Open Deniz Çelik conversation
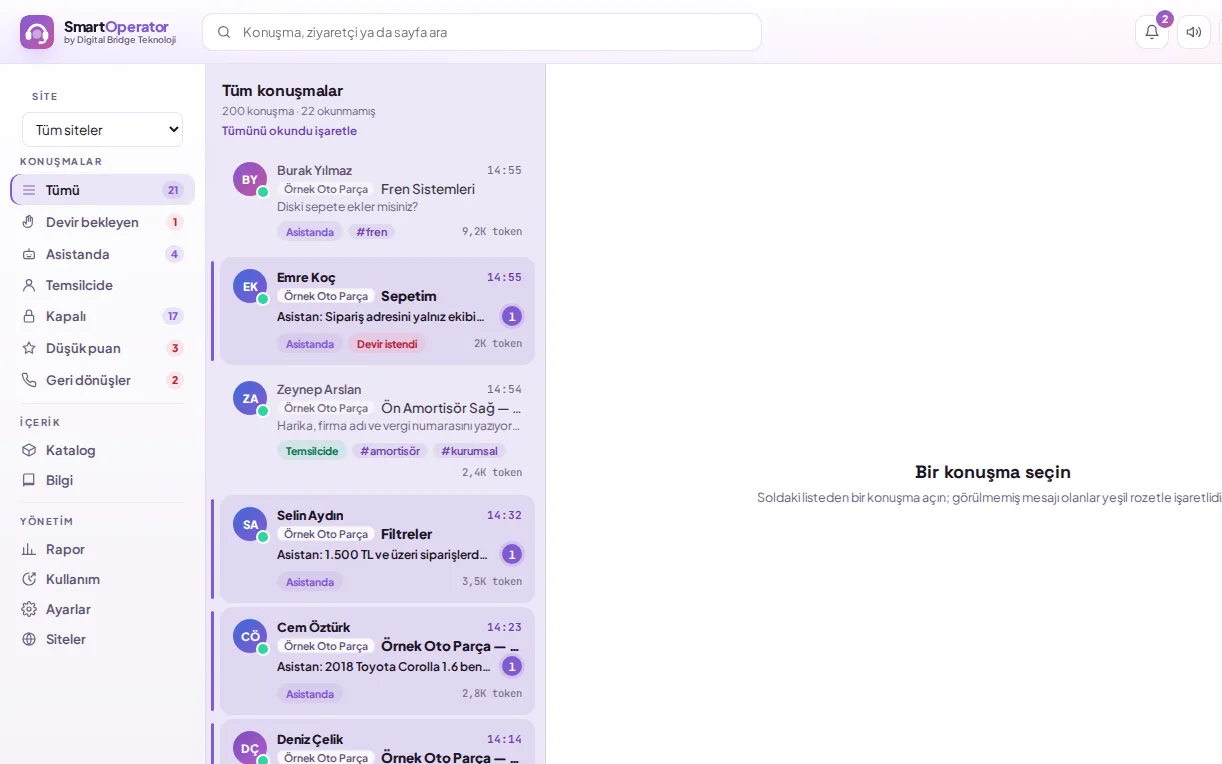This screenshot has height=764, width=1222. [377, 742]
